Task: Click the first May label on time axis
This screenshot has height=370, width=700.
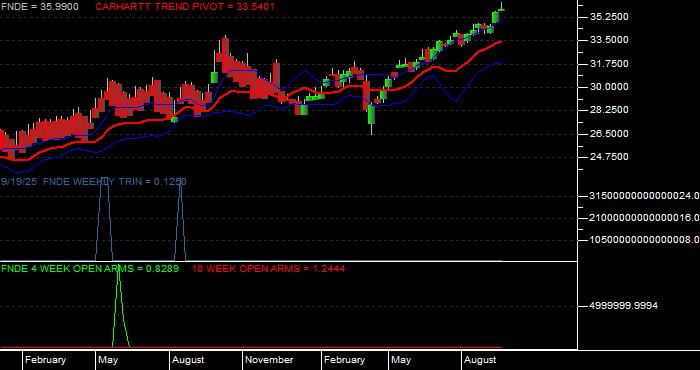Action: coord(108,360)
